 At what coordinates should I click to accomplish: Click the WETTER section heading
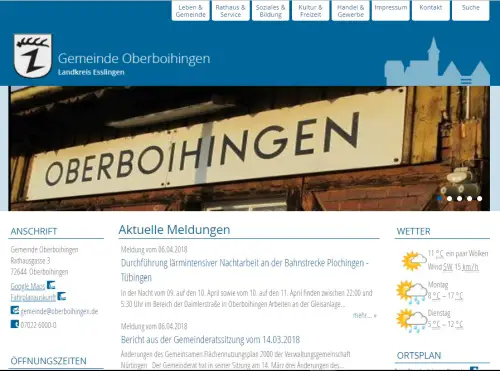click(414, 231)
